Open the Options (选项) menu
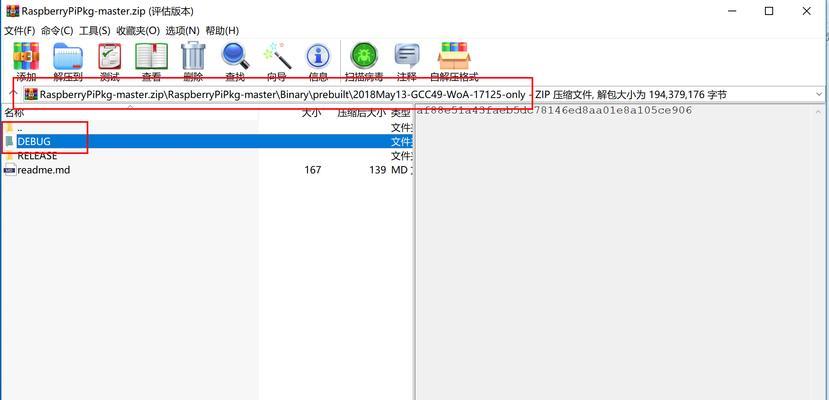This screenshot has height=400, width=829. (x=182, y=31)
